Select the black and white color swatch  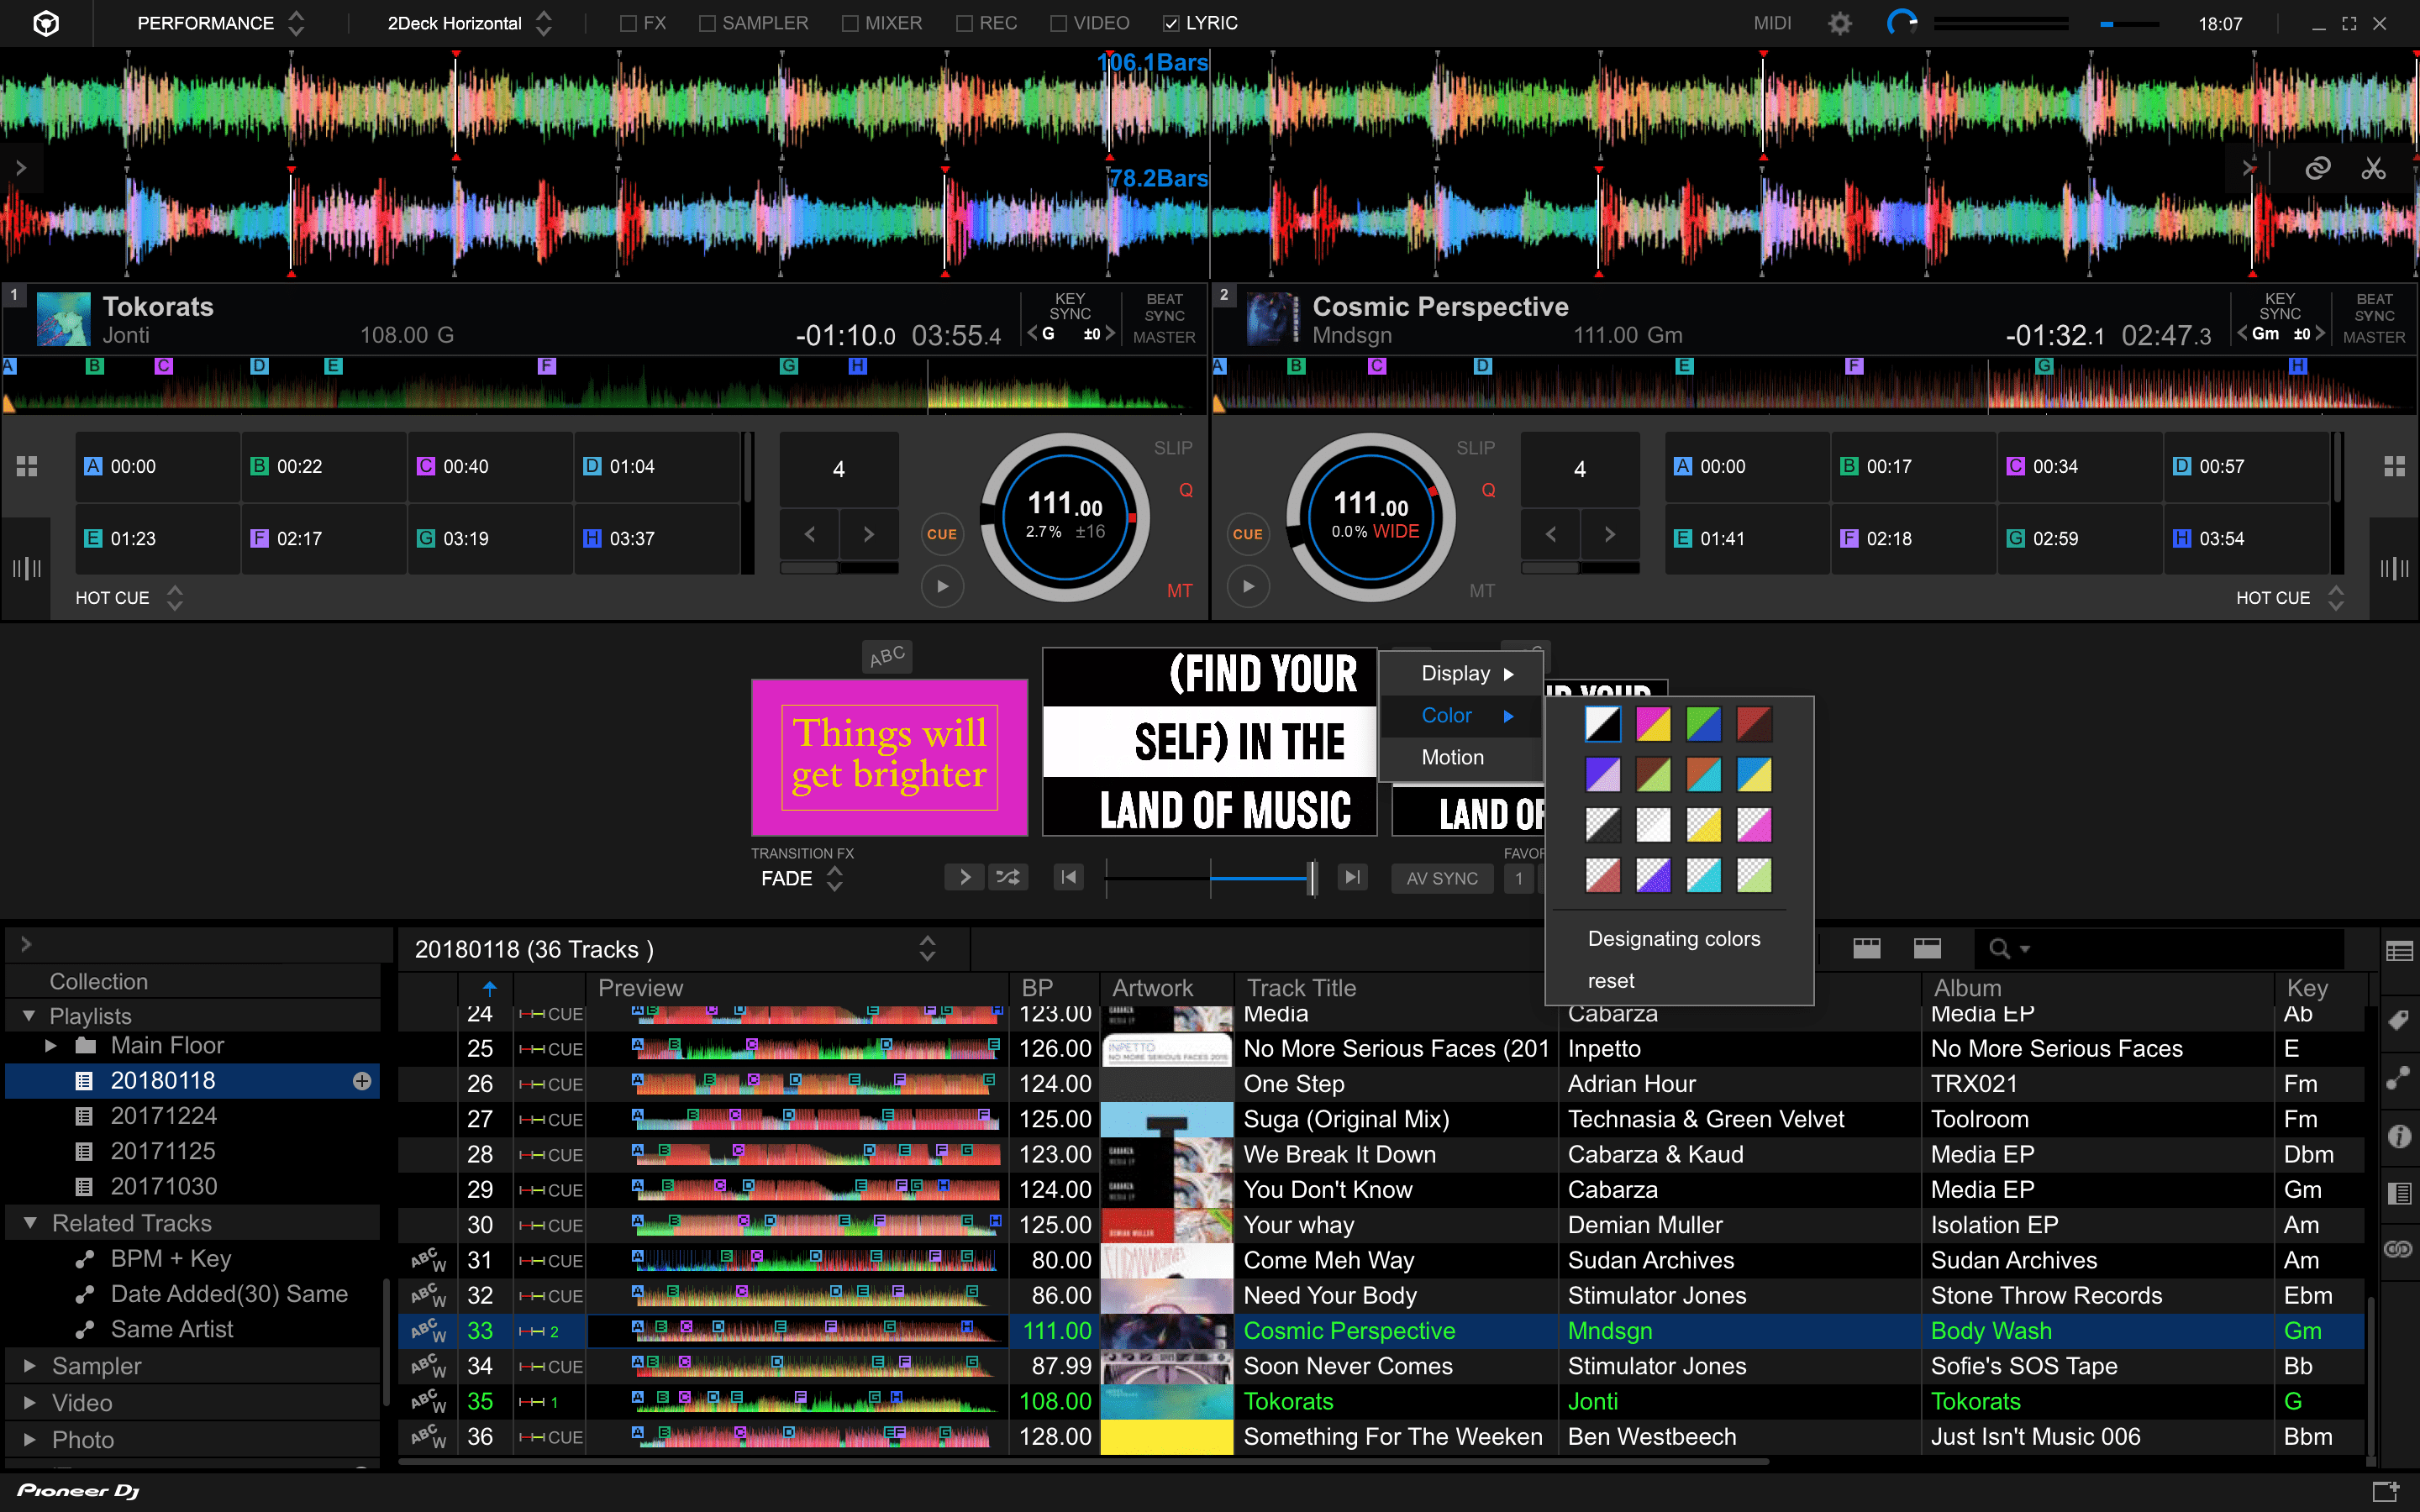1602,724
